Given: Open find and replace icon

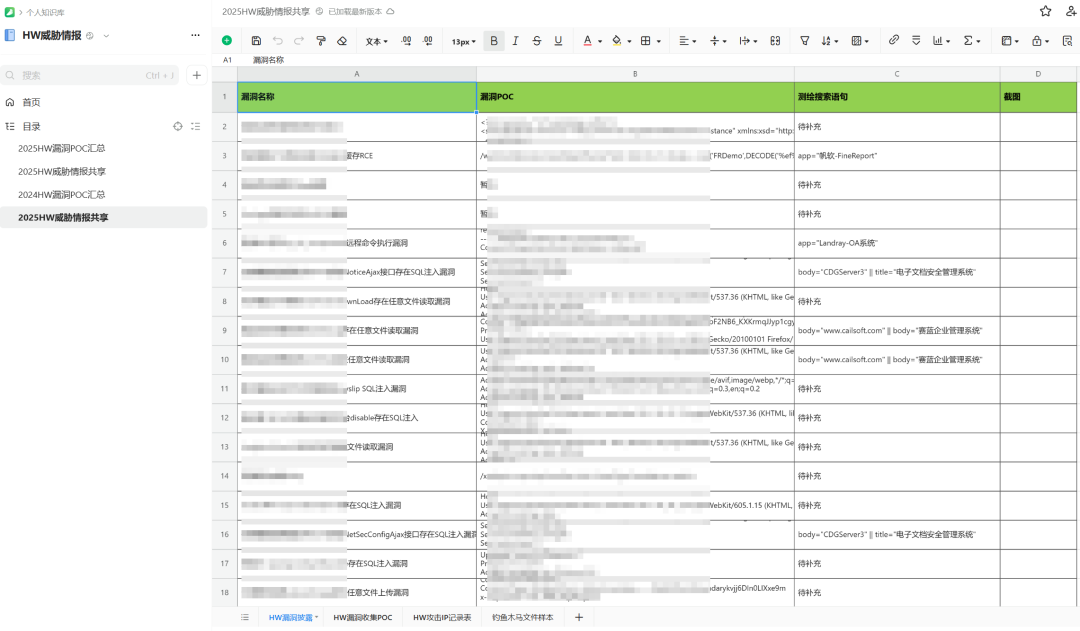Looking at the screenshot, I should point(1067,41).
